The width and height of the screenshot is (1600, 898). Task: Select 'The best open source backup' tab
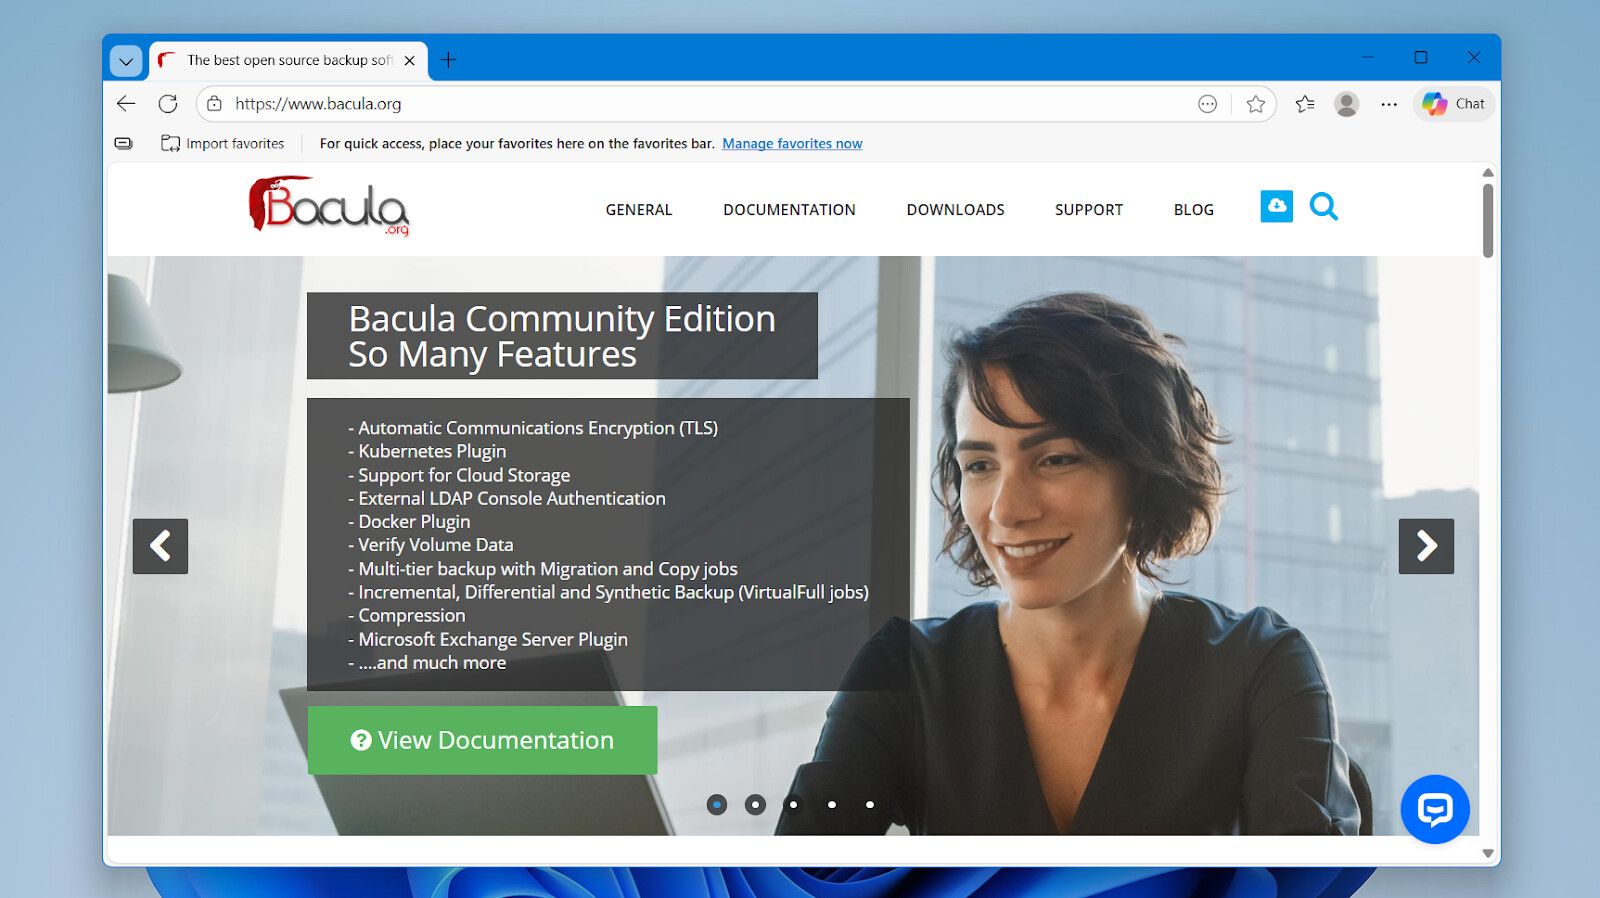click(289, 60)
